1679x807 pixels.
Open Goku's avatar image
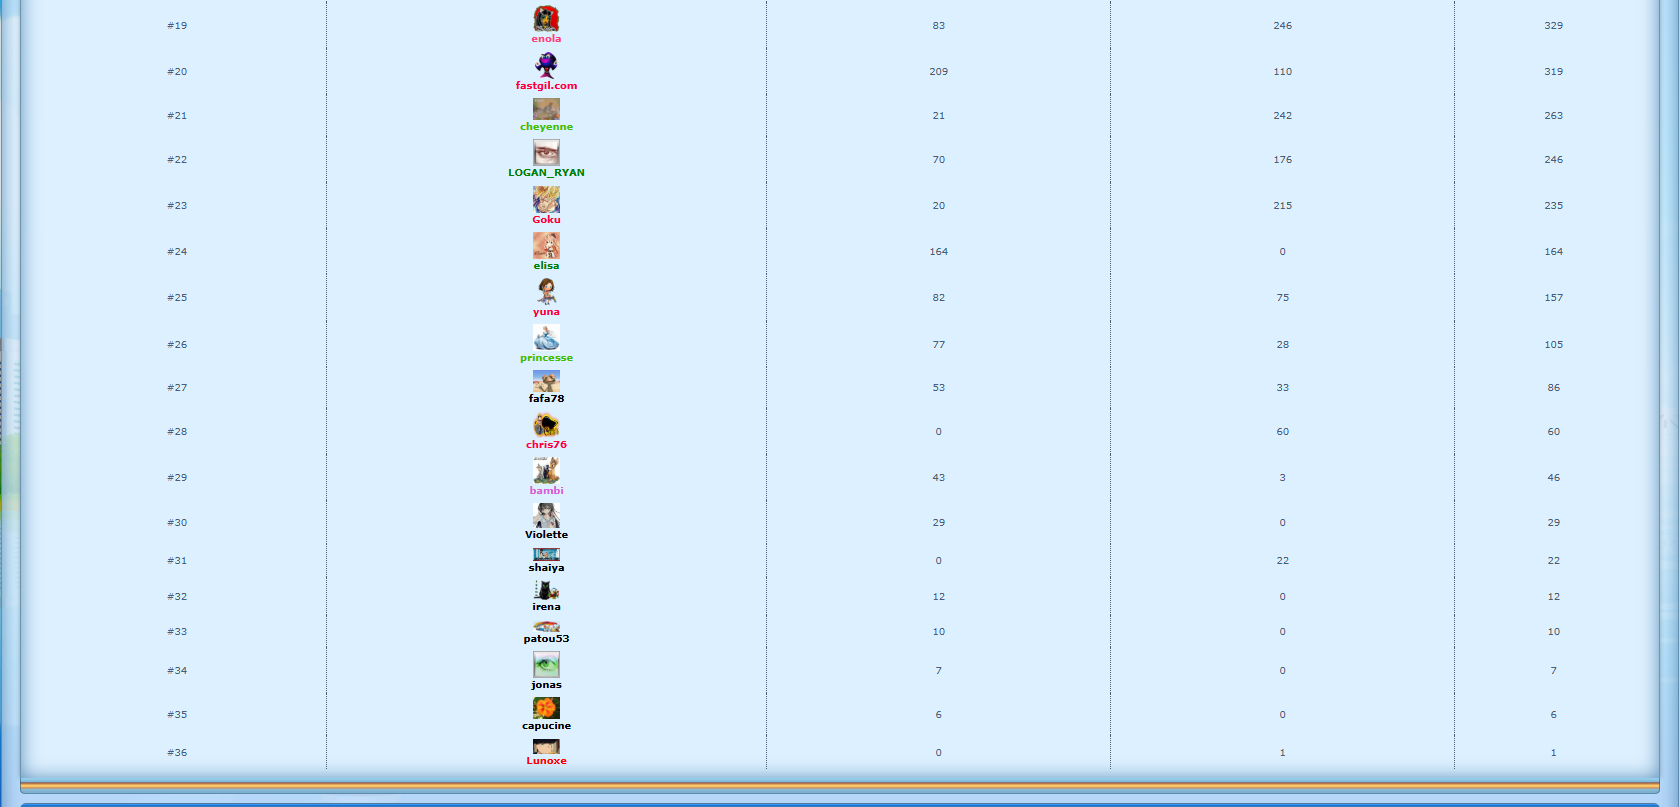[x=546, y=199]
